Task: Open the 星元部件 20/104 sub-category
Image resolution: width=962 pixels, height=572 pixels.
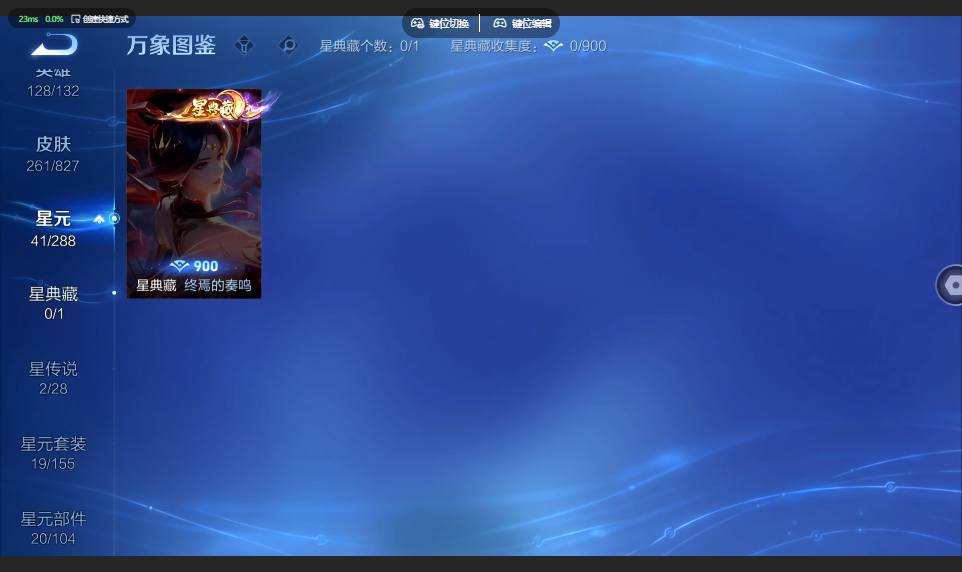Action: [x=53, y=528]
